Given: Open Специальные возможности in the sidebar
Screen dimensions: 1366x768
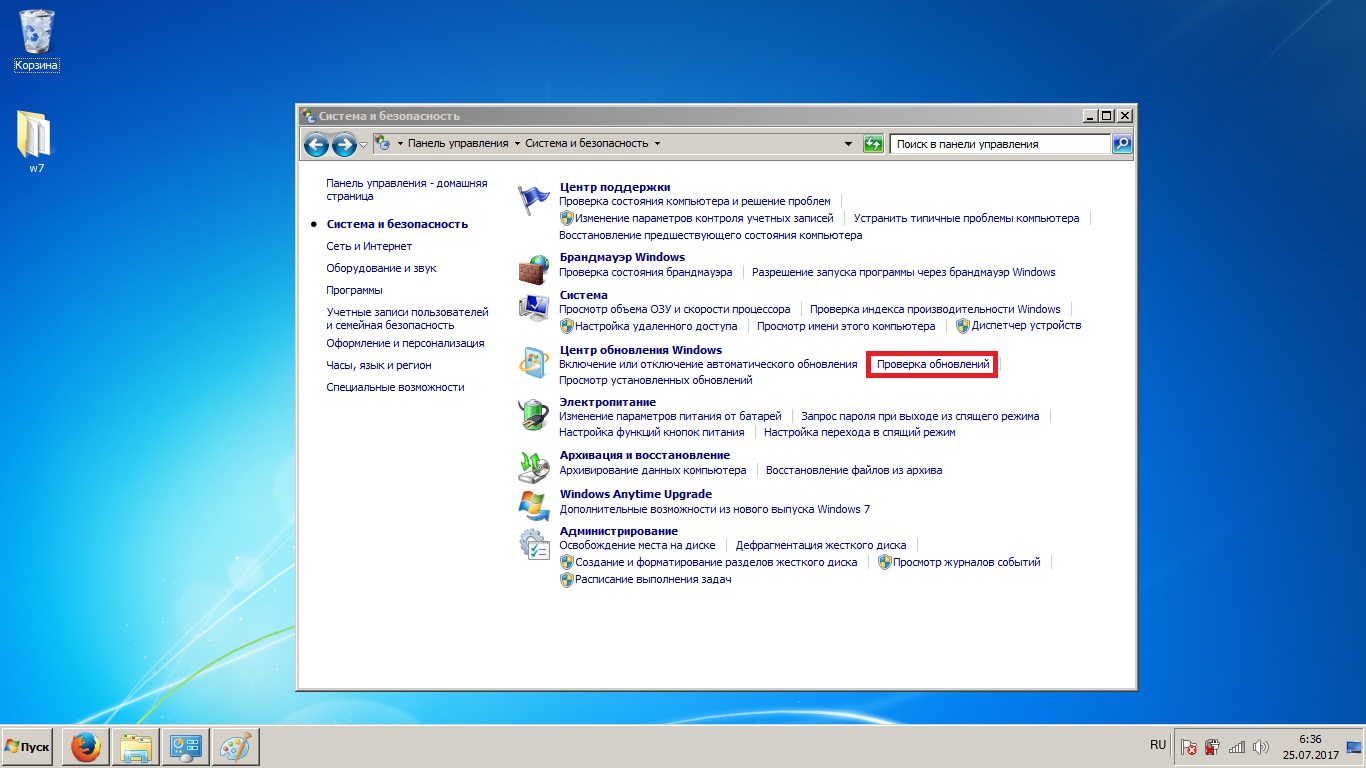Looking at the screenshot, I should pos(395,387).
